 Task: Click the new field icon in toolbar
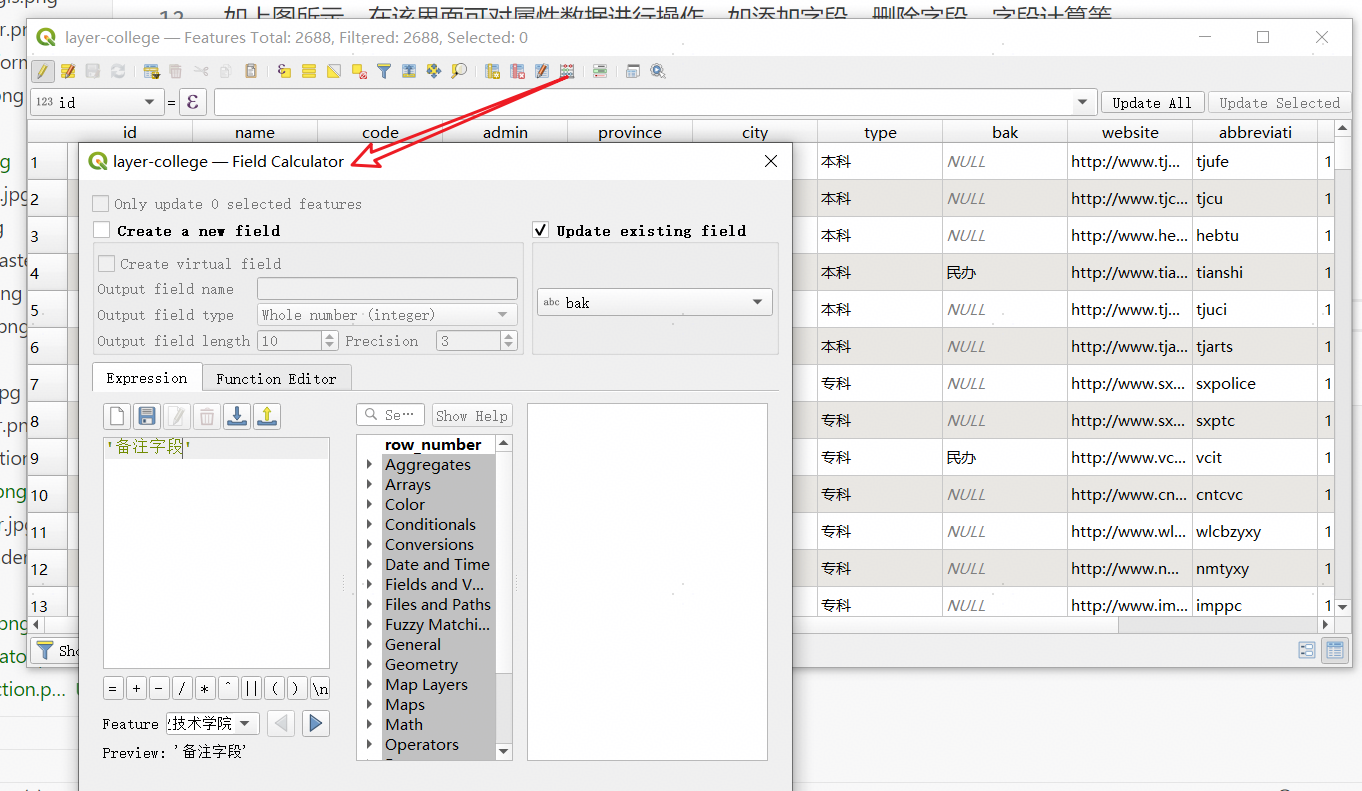492,71
